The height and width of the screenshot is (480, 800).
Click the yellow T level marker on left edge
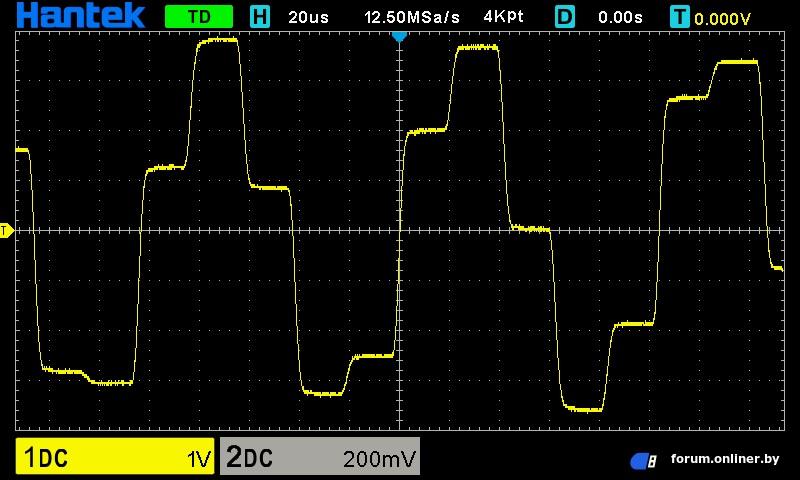[x=5, y=231]
